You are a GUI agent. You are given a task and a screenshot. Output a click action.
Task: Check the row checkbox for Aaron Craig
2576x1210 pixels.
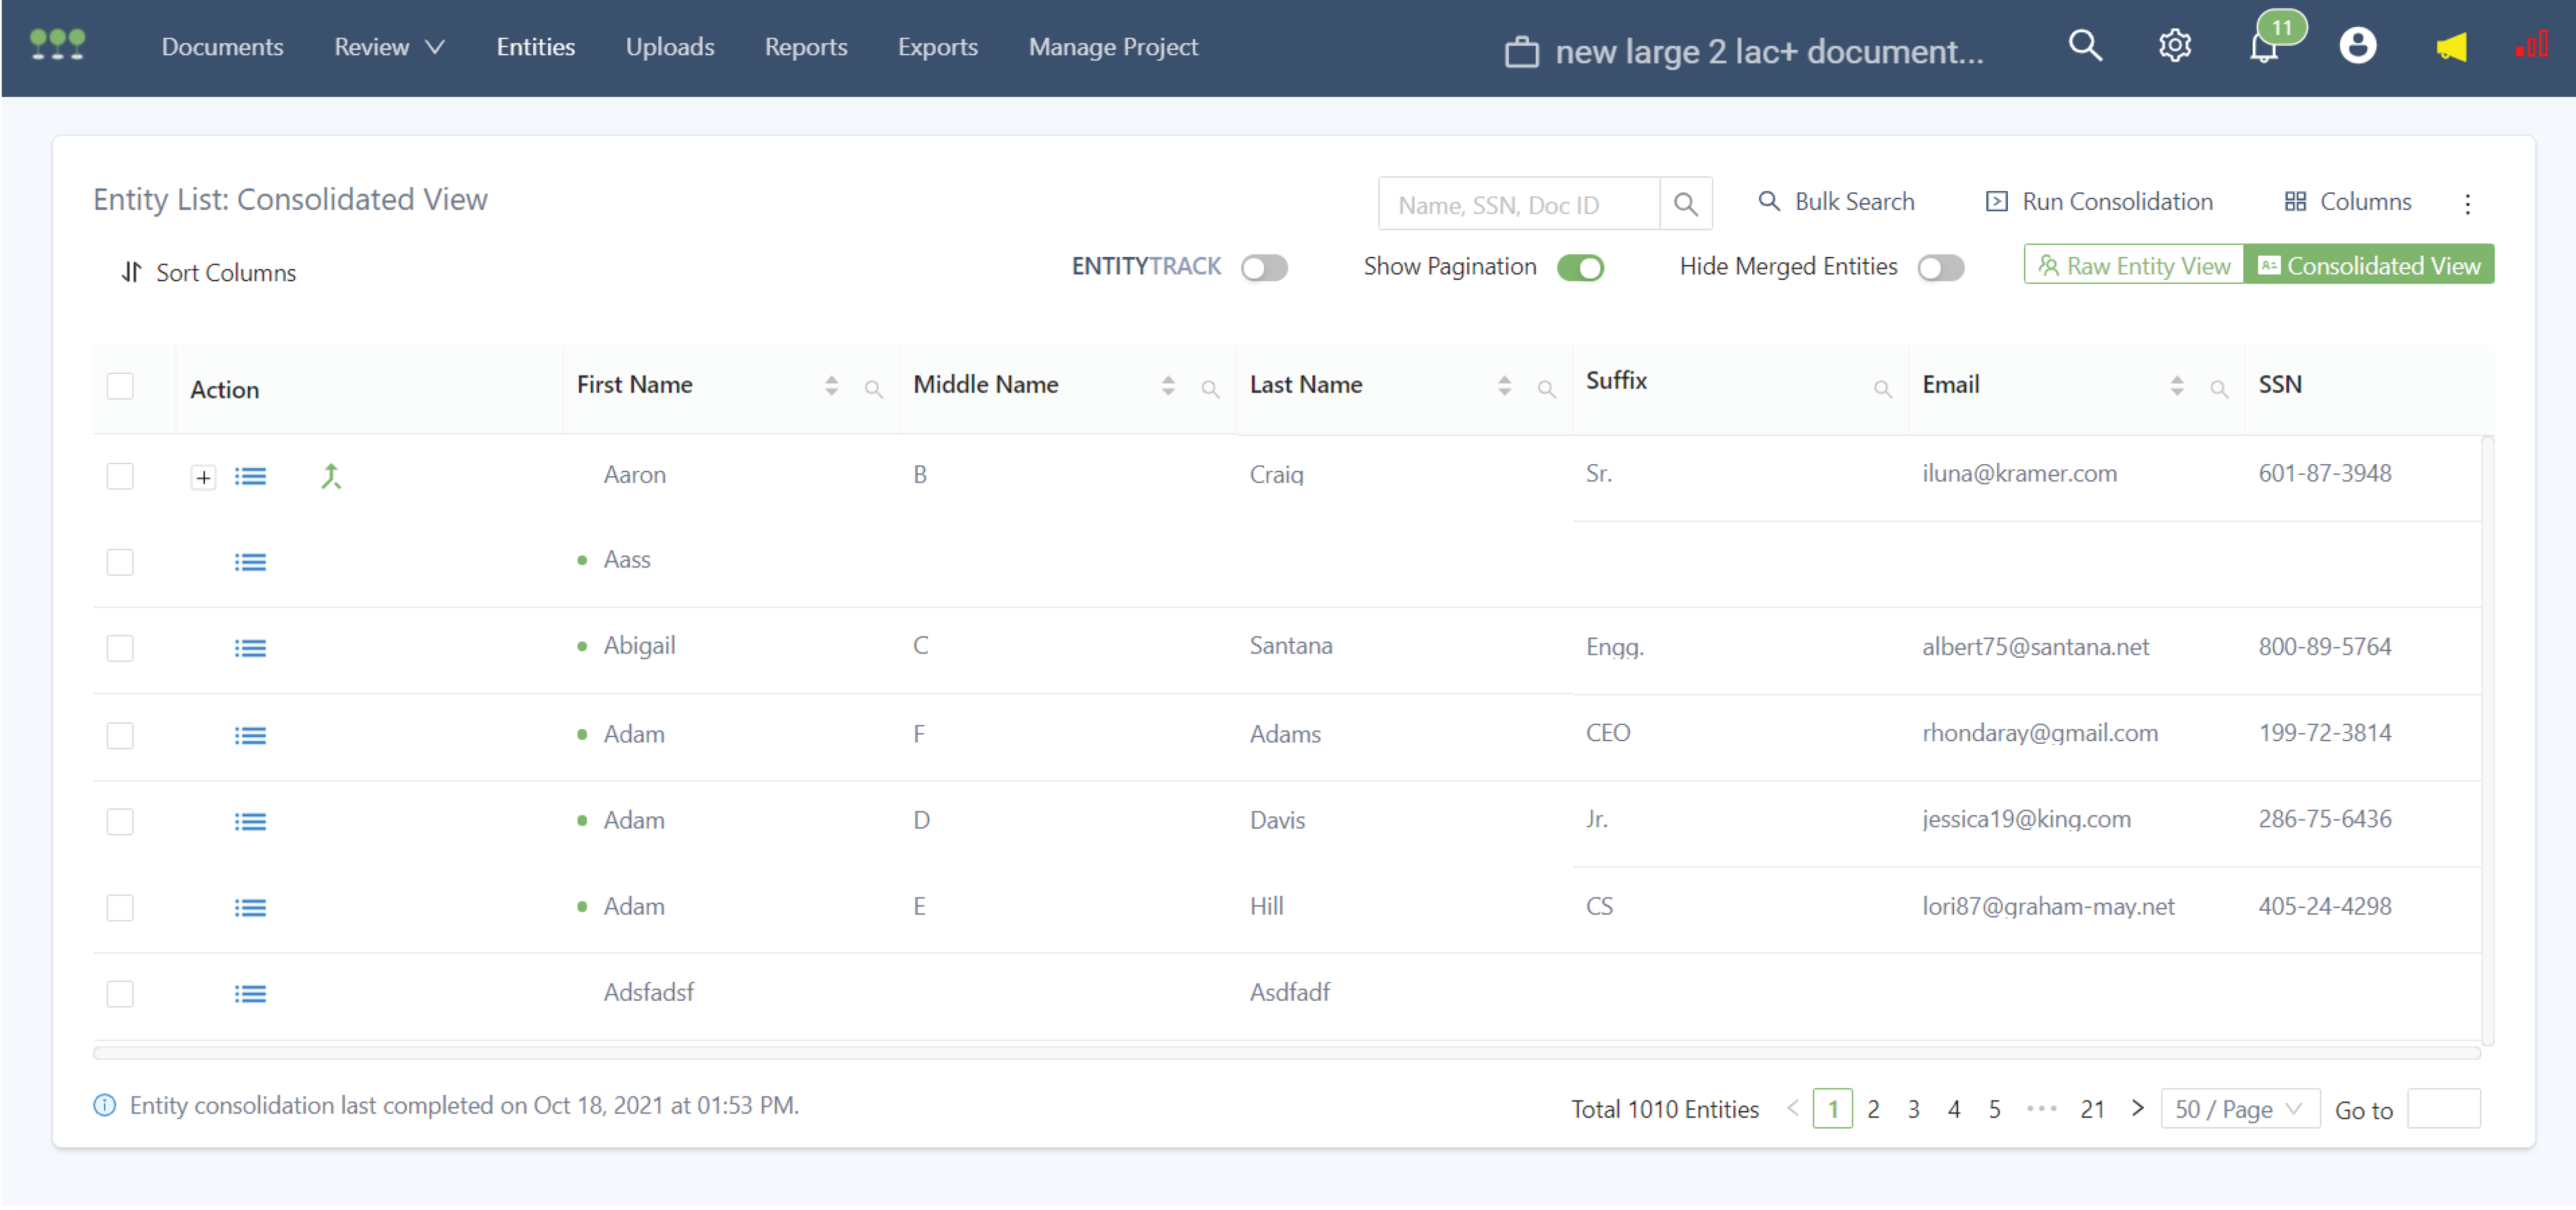(120, 476)
